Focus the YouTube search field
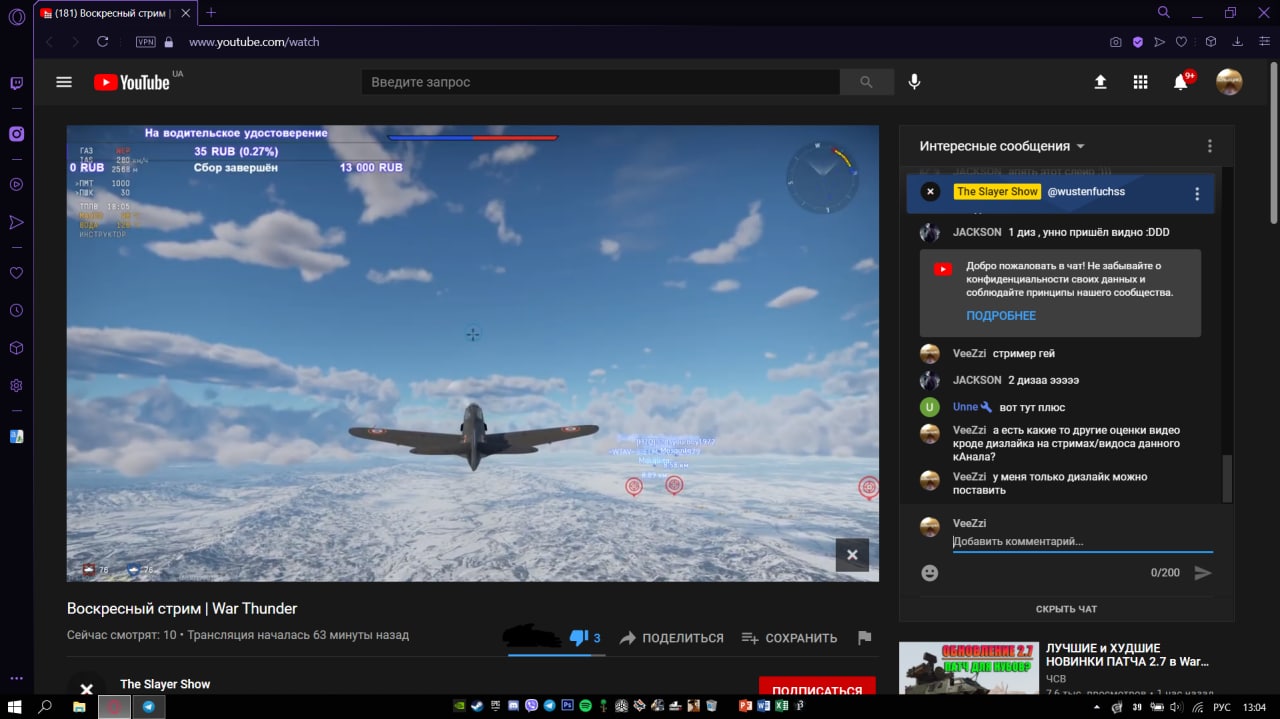1280x719 pixels. [600, 82]
